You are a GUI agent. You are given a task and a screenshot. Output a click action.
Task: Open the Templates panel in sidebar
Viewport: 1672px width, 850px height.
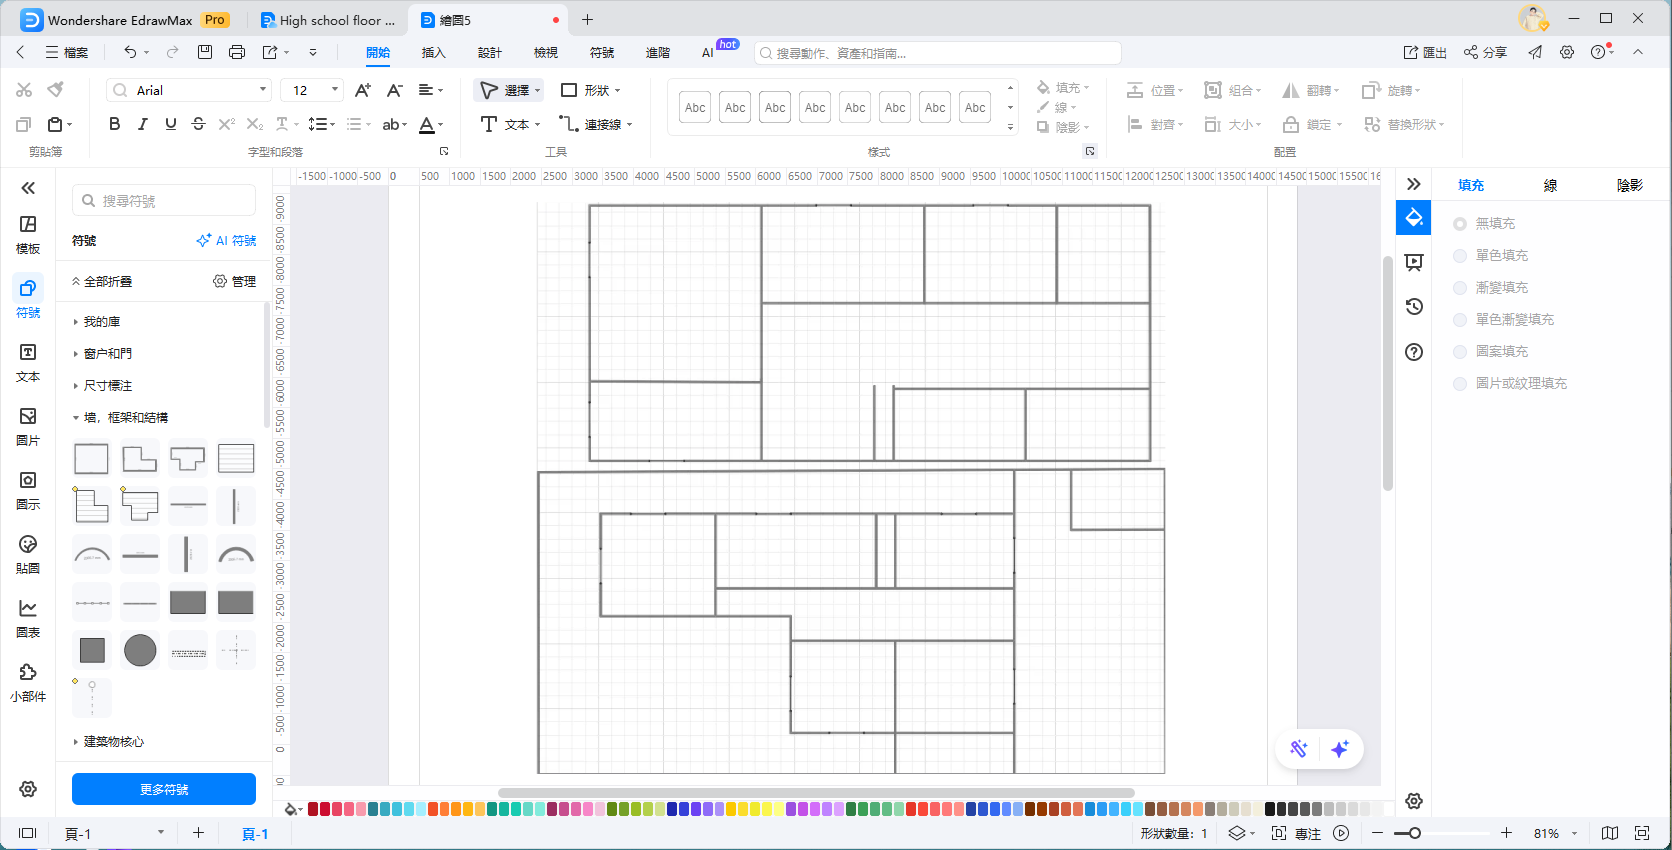28,234
